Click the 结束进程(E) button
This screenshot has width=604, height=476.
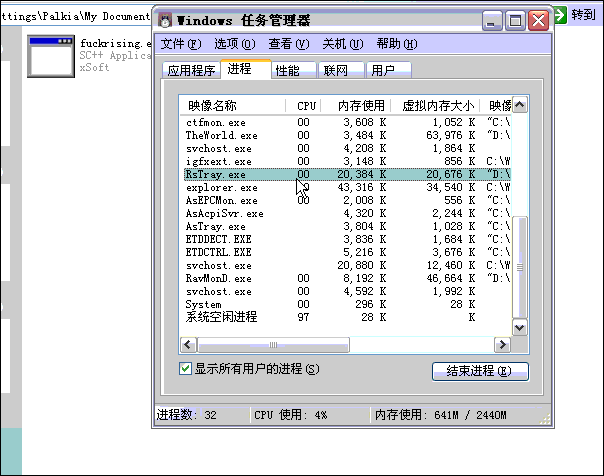point(480,371)
